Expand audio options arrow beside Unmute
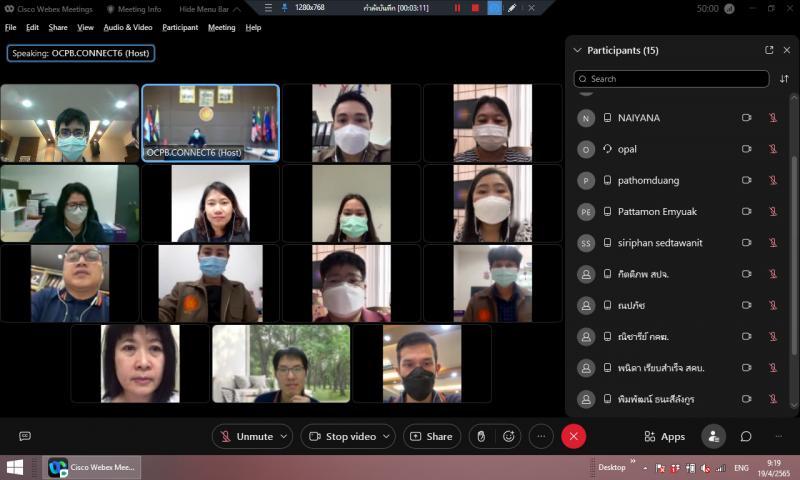This screenshot has height=480, width=800. point(284,436)
